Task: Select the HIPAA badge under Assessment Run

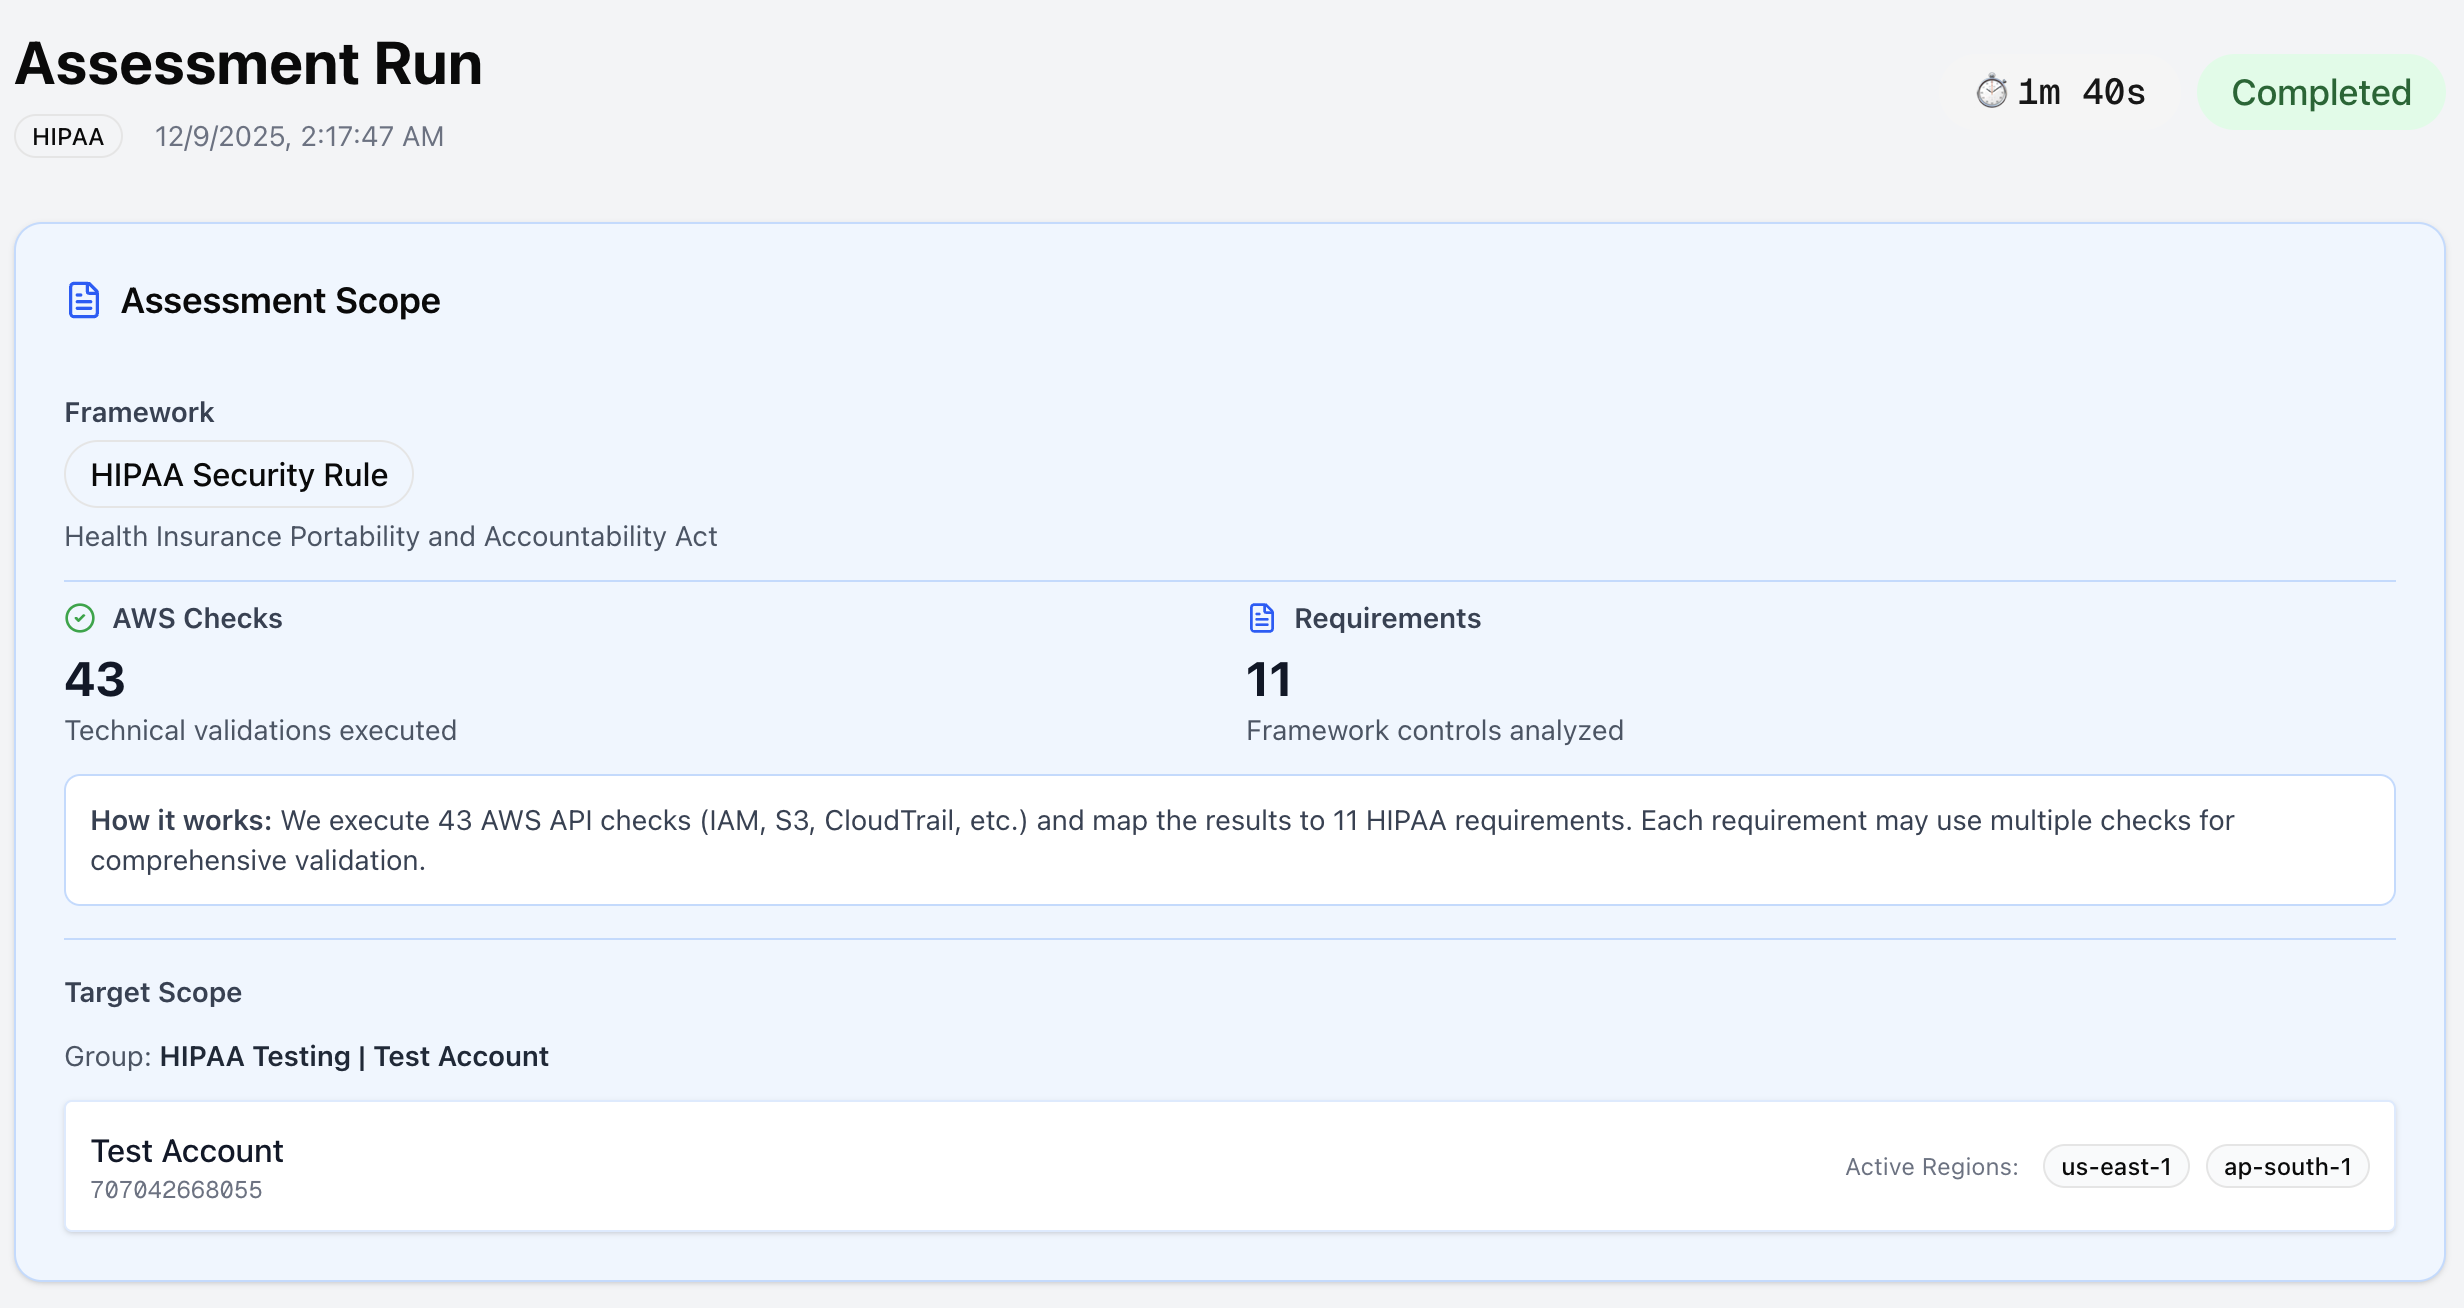Action: [67, 136]
